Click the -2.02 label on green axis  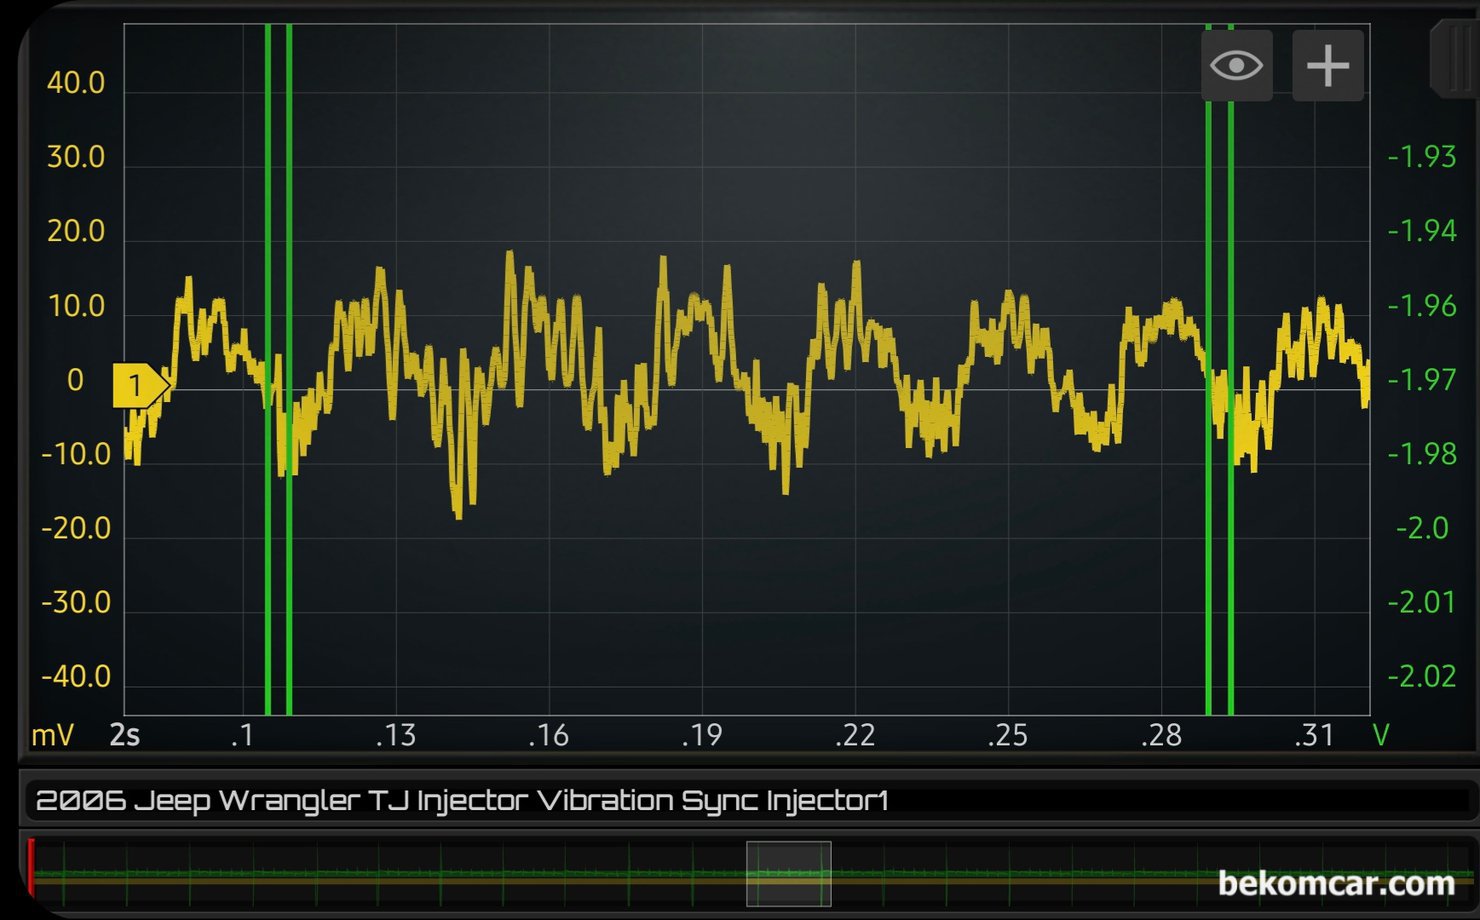coord(1421,677)
